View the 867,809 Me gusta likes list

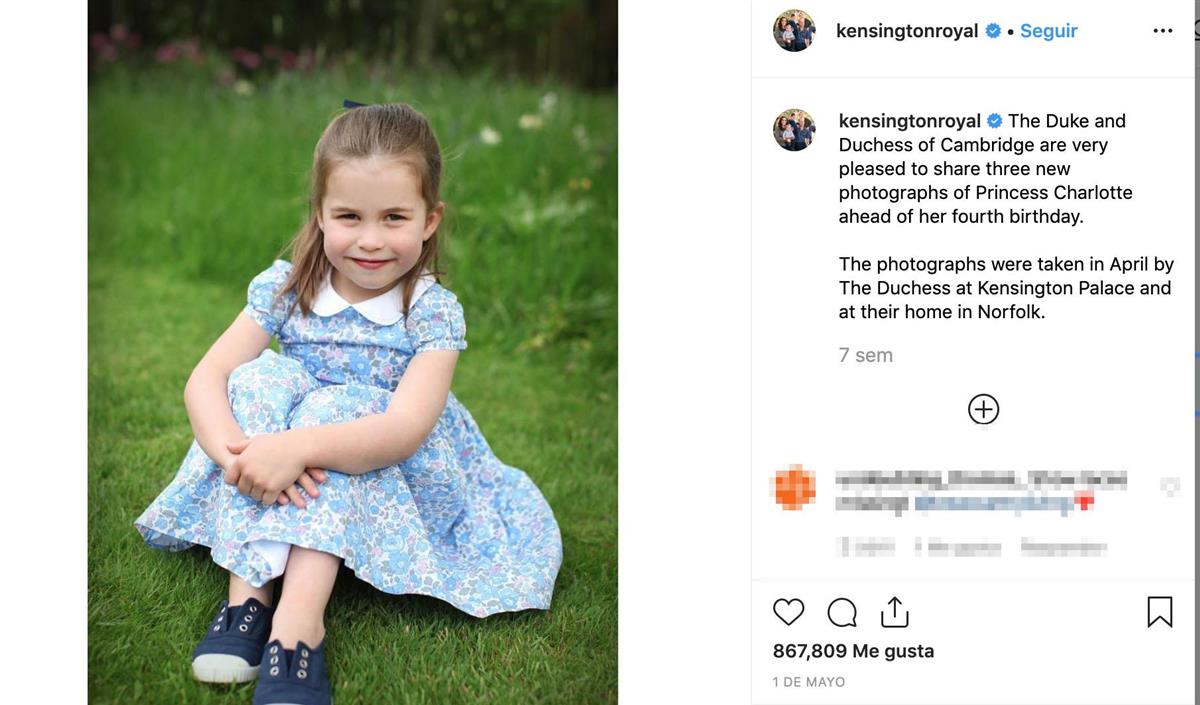pyautogui.click(x=853, y=651)
